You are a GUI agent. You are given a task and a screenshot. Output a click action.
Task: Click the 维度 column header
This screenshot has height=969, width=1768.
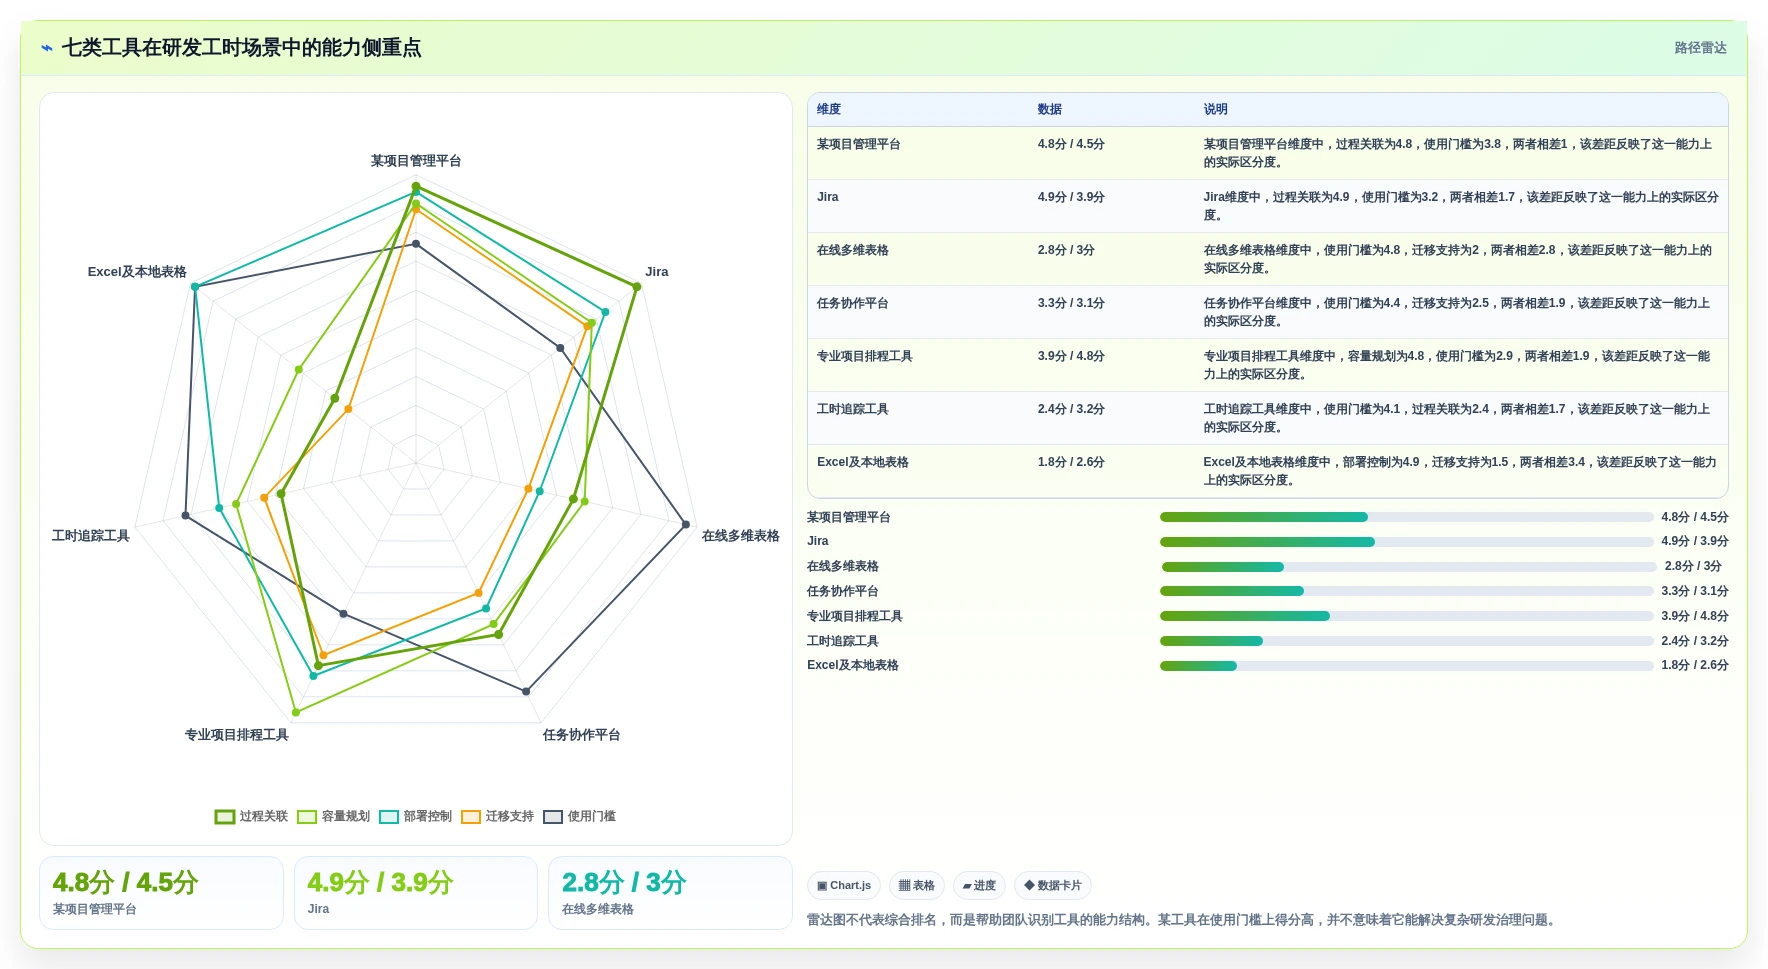pyautogui.click(x=829, y=109)
